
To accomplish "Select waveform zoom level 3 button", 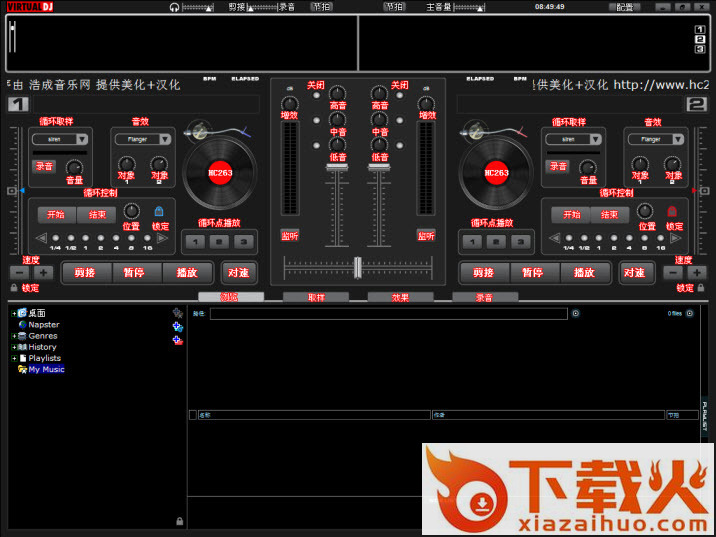I will coord(700,49).
